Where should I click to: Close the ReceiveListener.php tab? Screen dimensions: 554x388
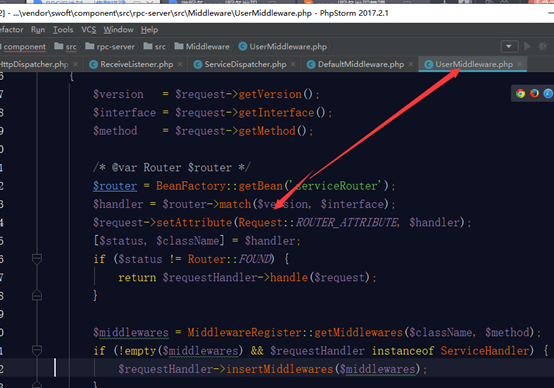[180, 64]
